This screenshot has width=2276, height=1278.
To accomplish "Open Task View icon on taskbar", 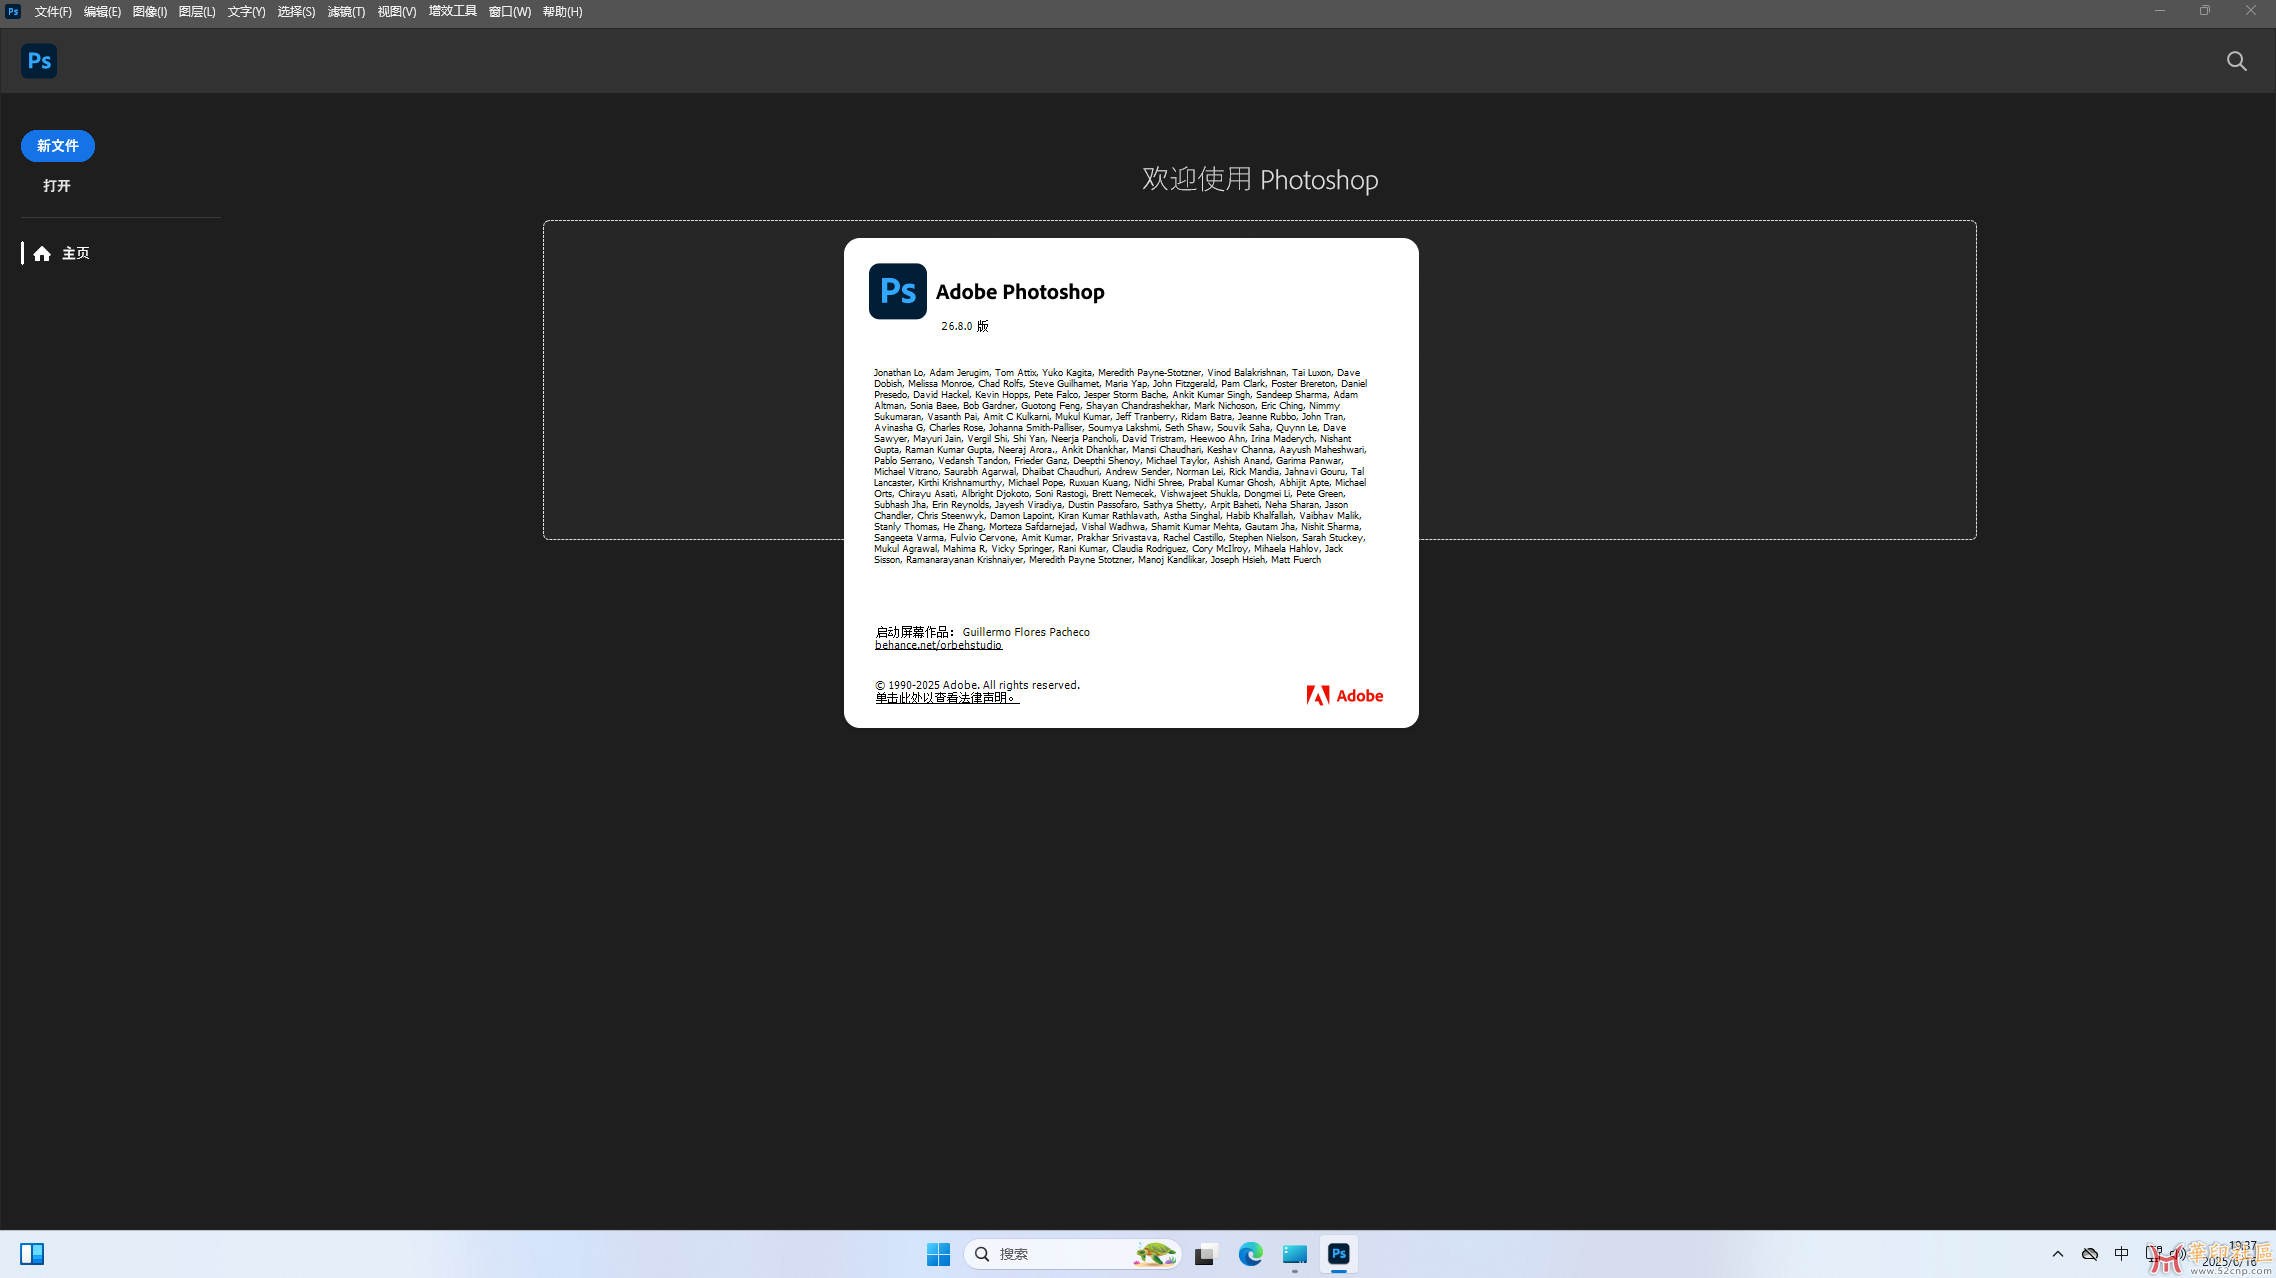I will pos(1205,1255).
